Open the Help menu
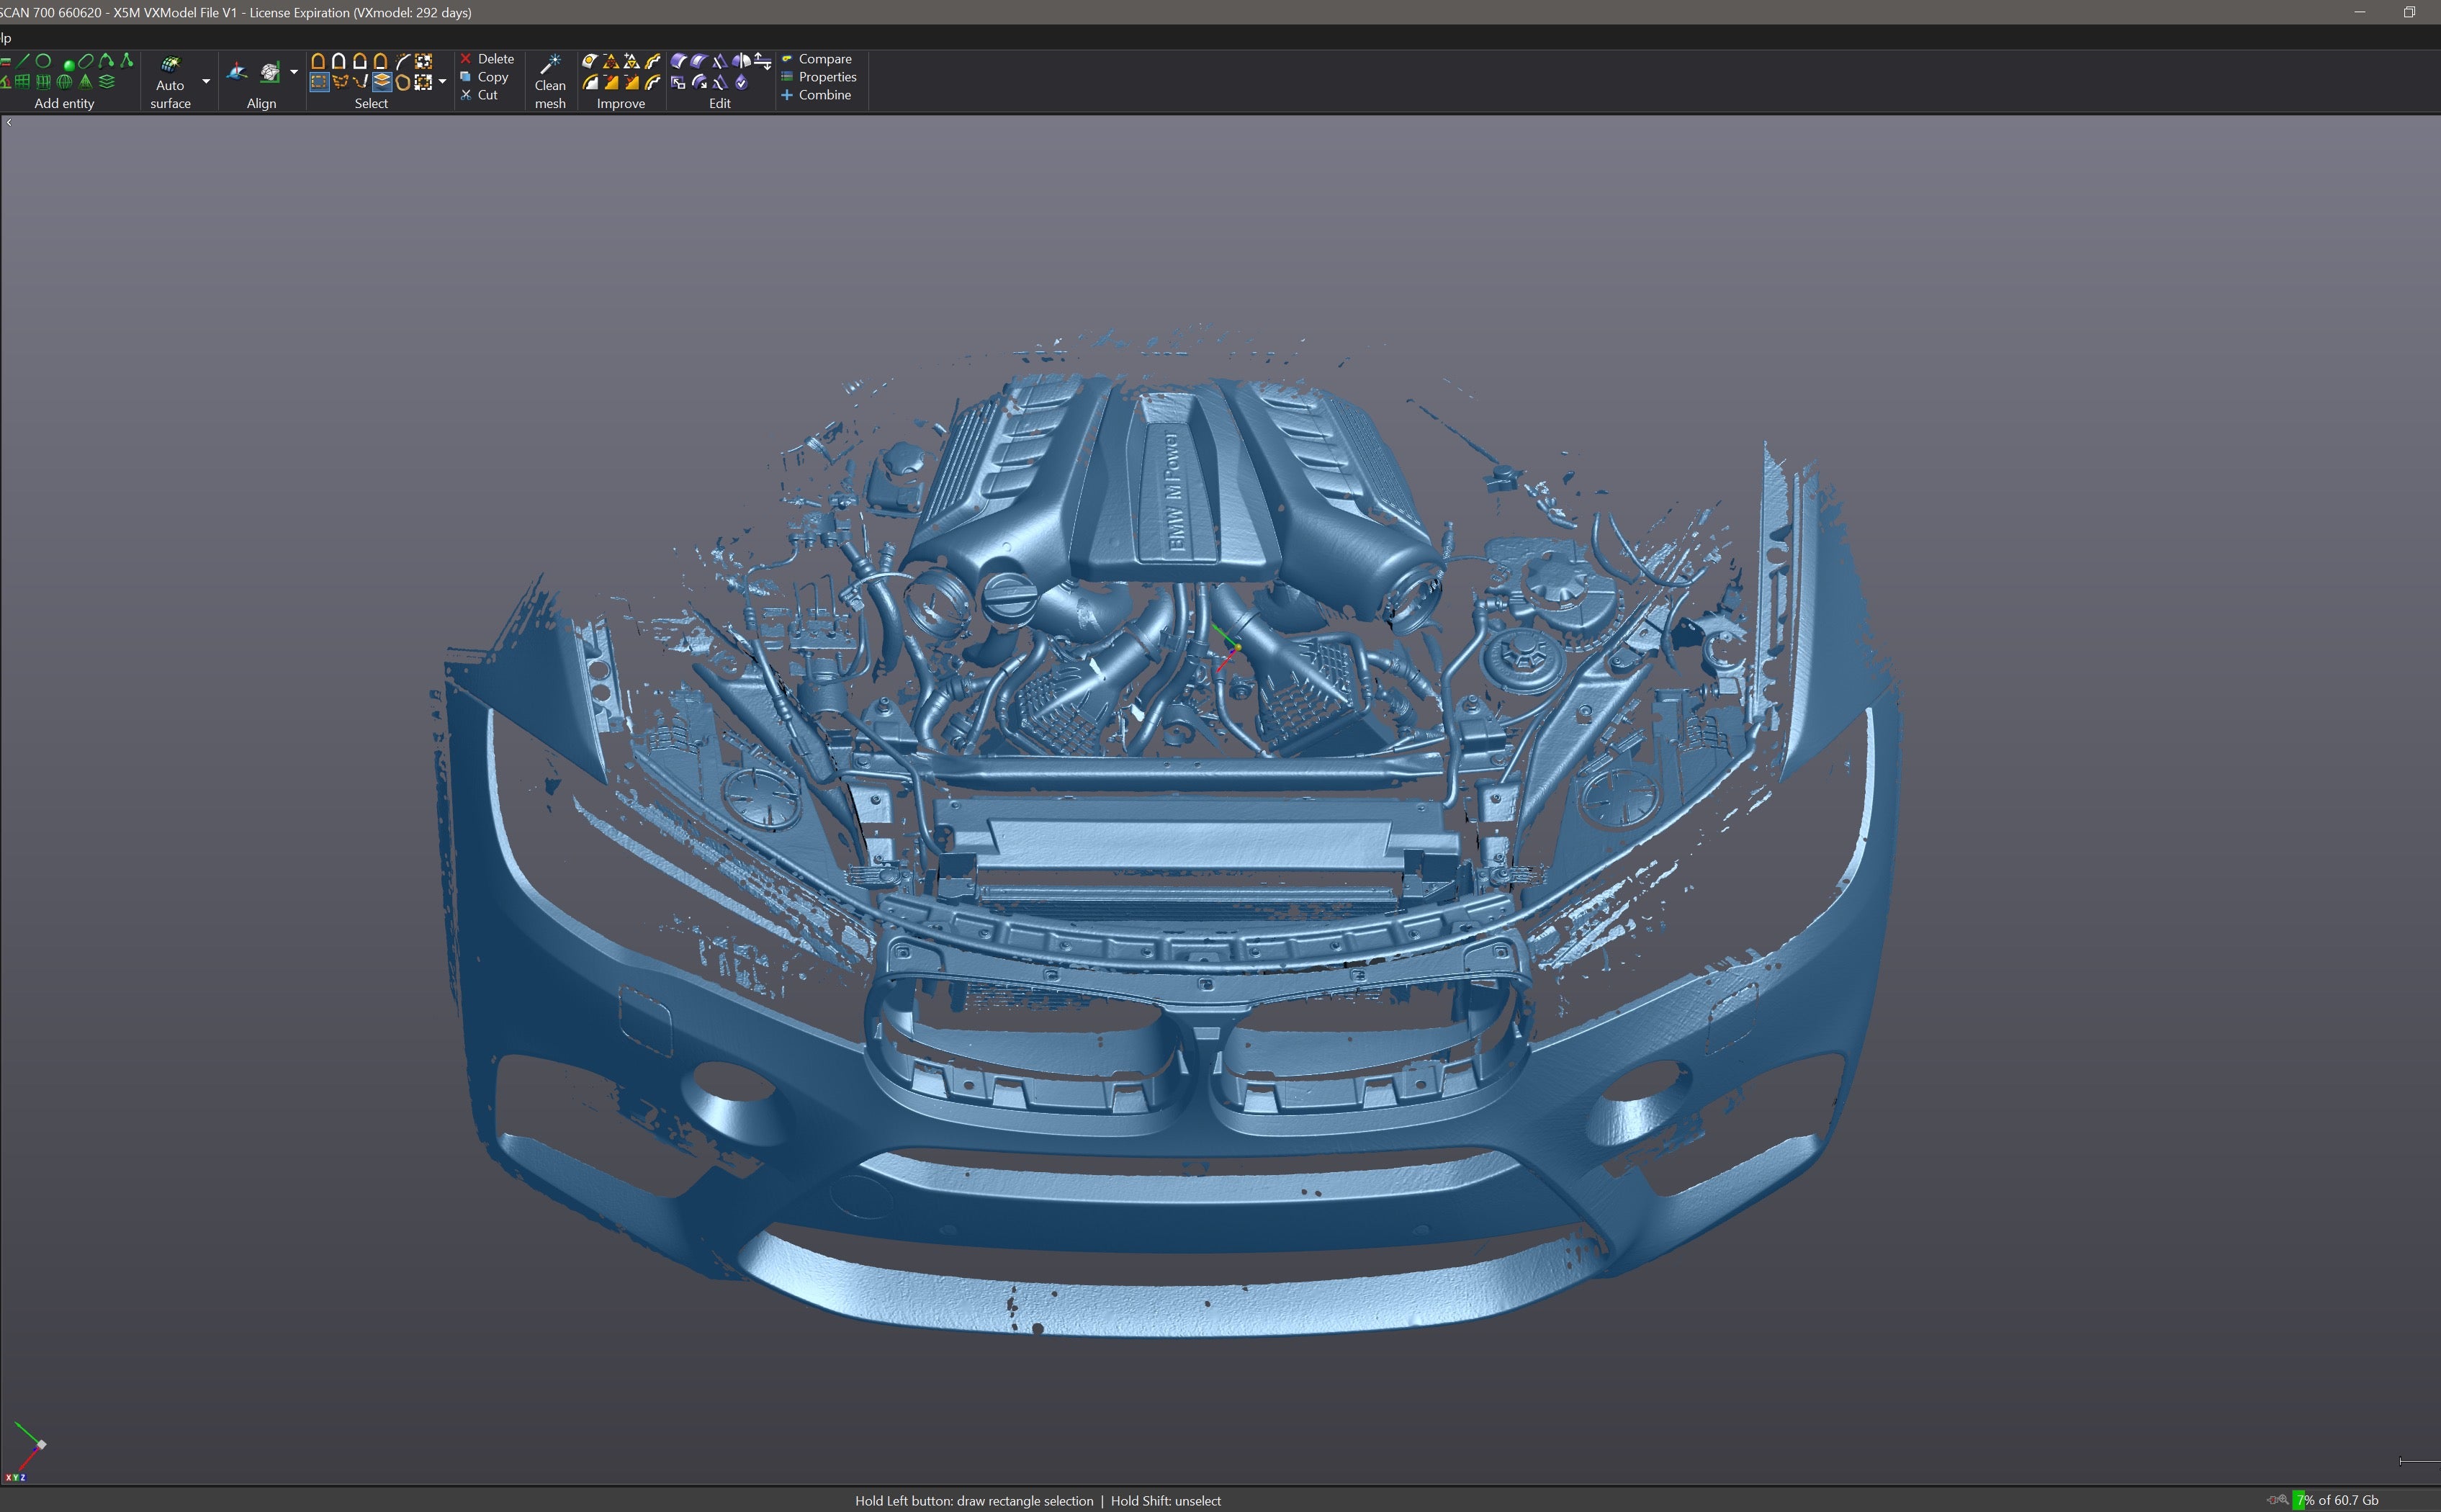 (6, 37)
